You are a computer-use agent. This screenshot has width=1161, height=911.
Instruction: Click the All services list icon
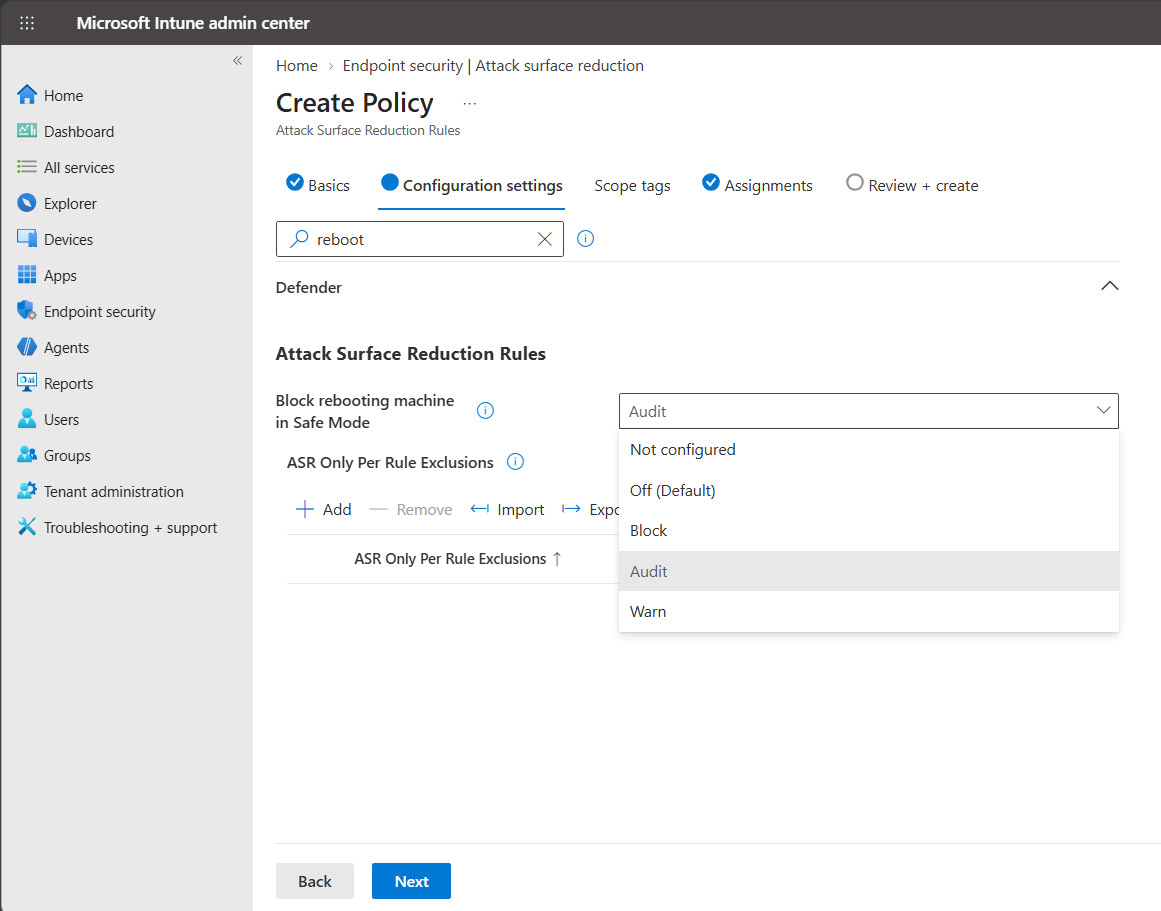(x=27, y=167)
